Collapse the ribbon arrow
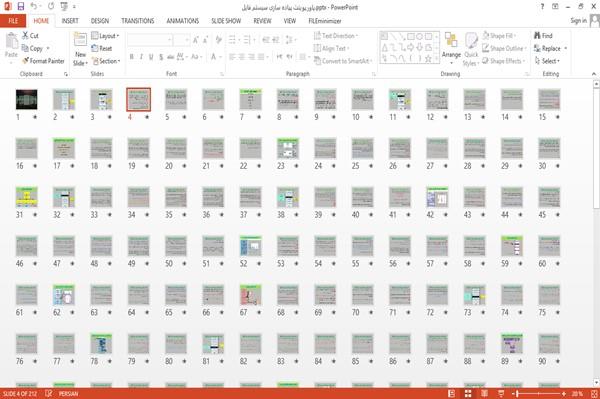This screenshot has width=600, height=399. (x=594, y=74)
